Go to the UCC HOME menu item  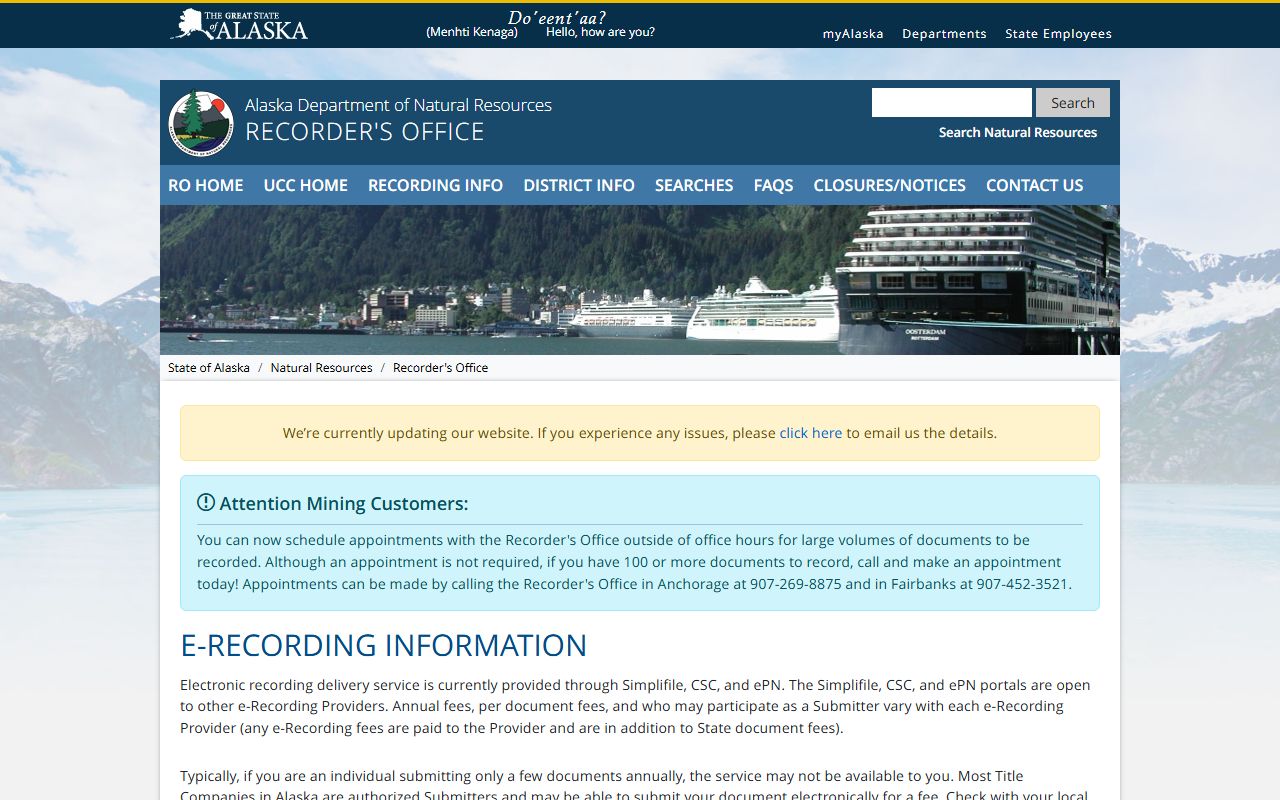click(306, 185)
